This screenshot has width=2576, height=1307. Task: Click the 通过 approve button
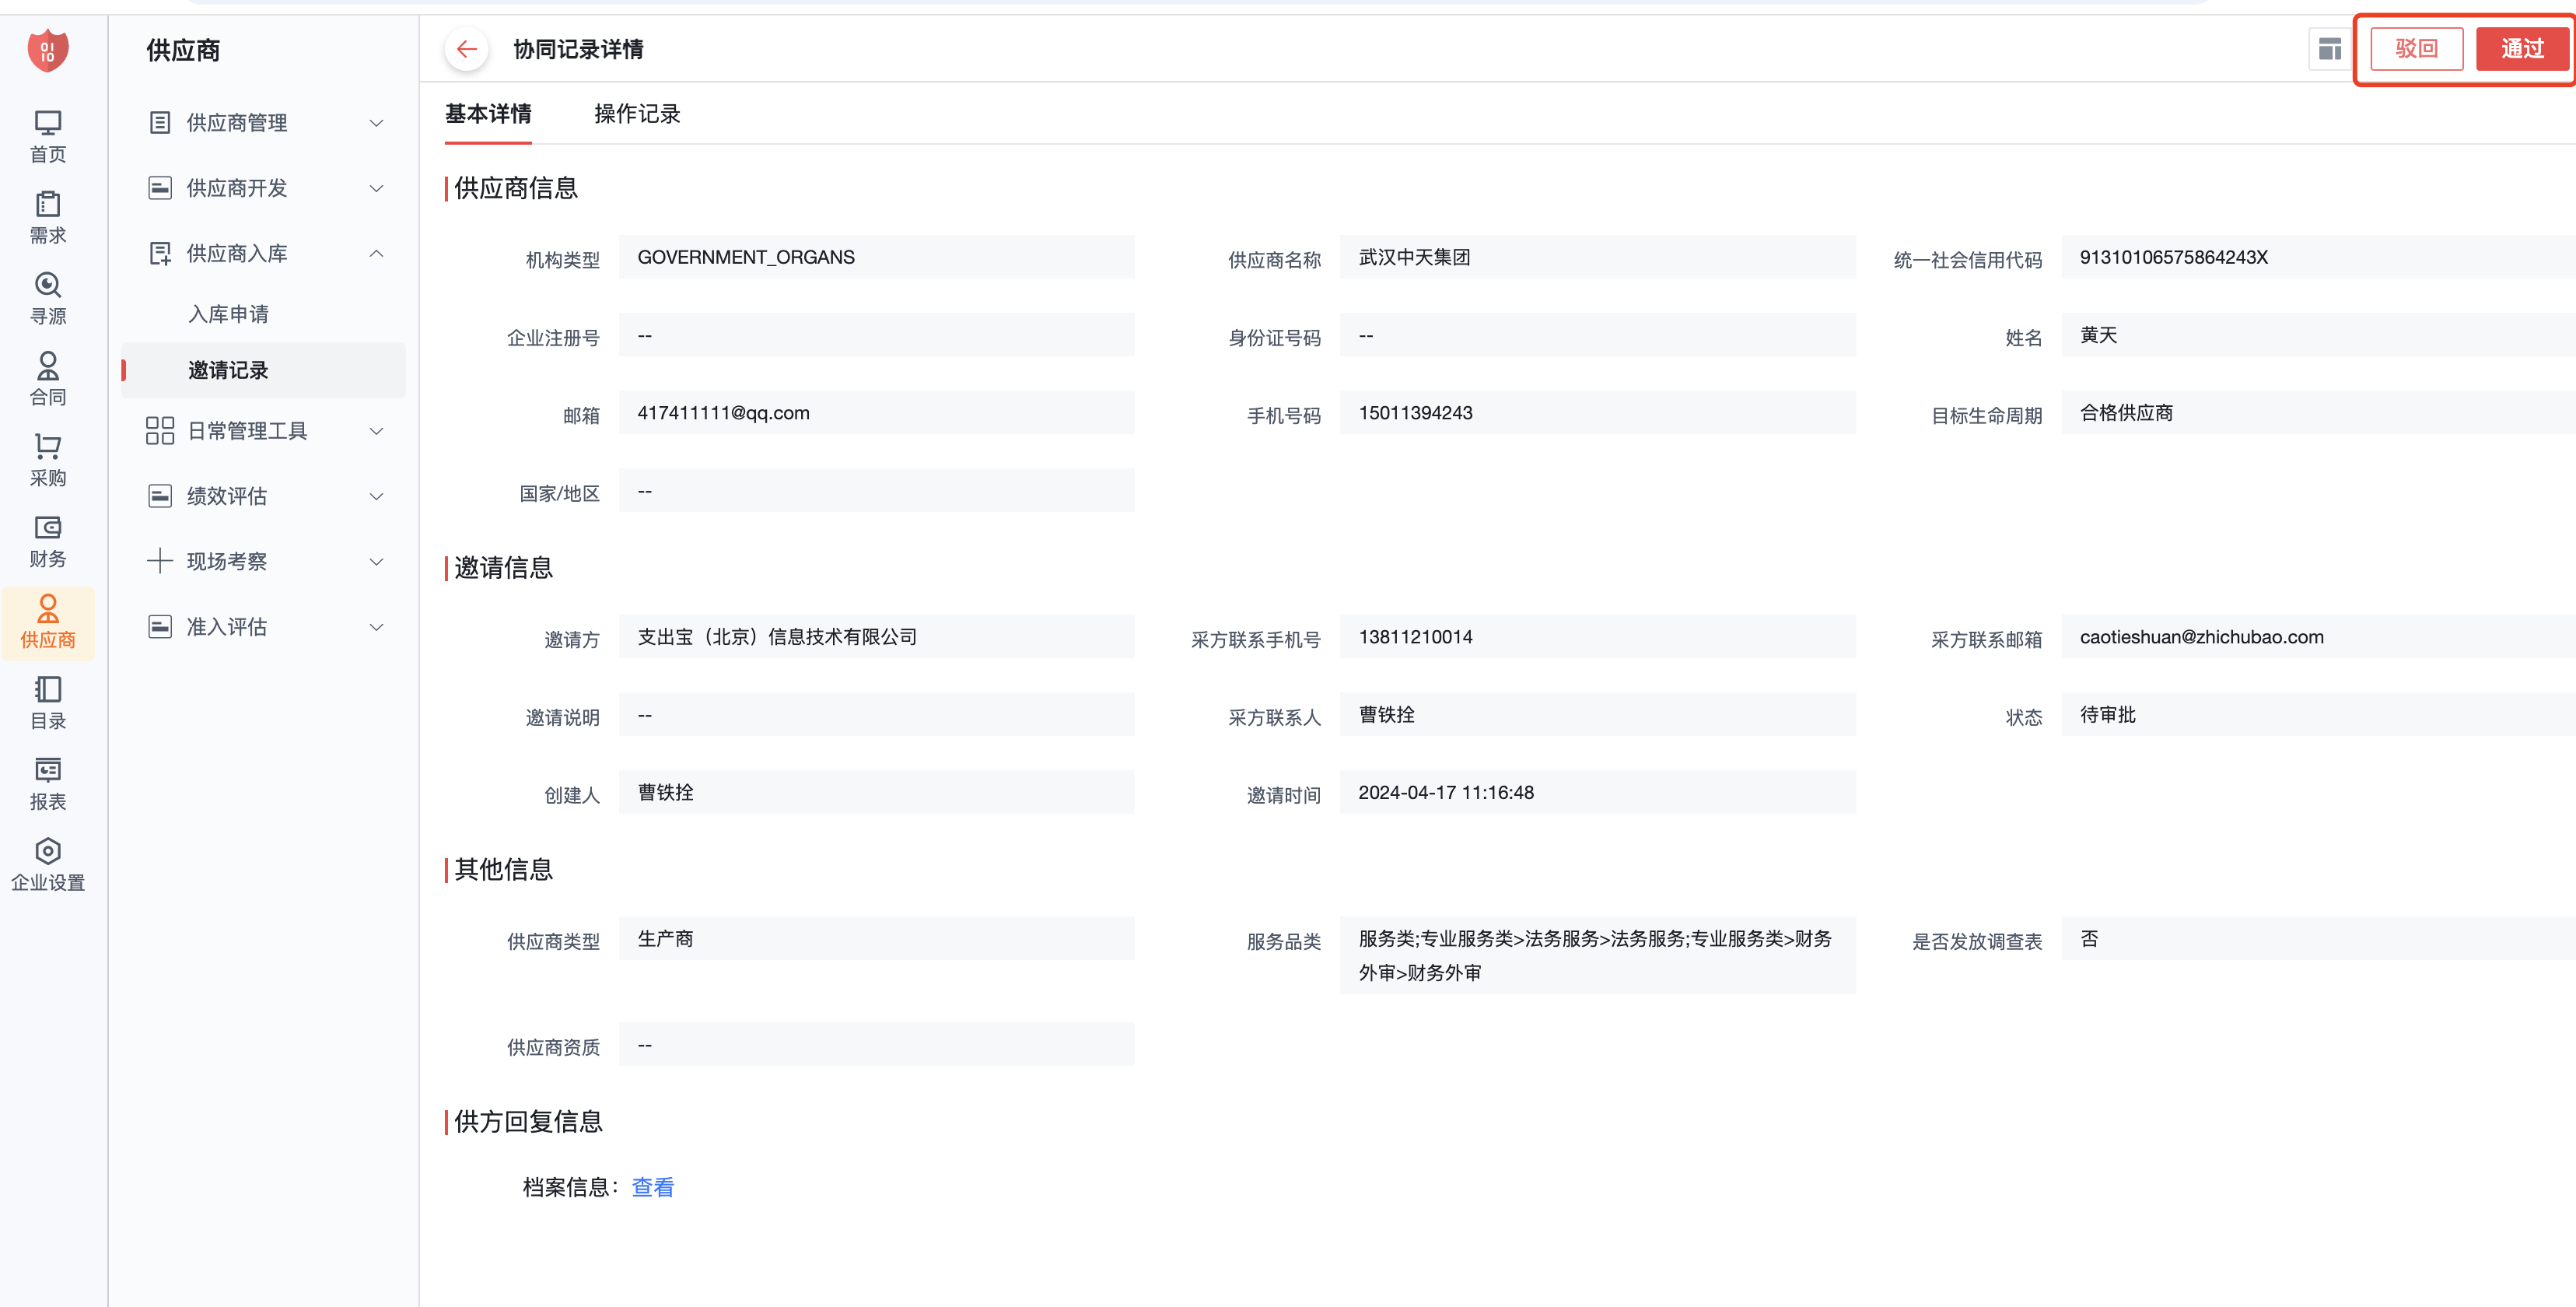pos(2522,49)
